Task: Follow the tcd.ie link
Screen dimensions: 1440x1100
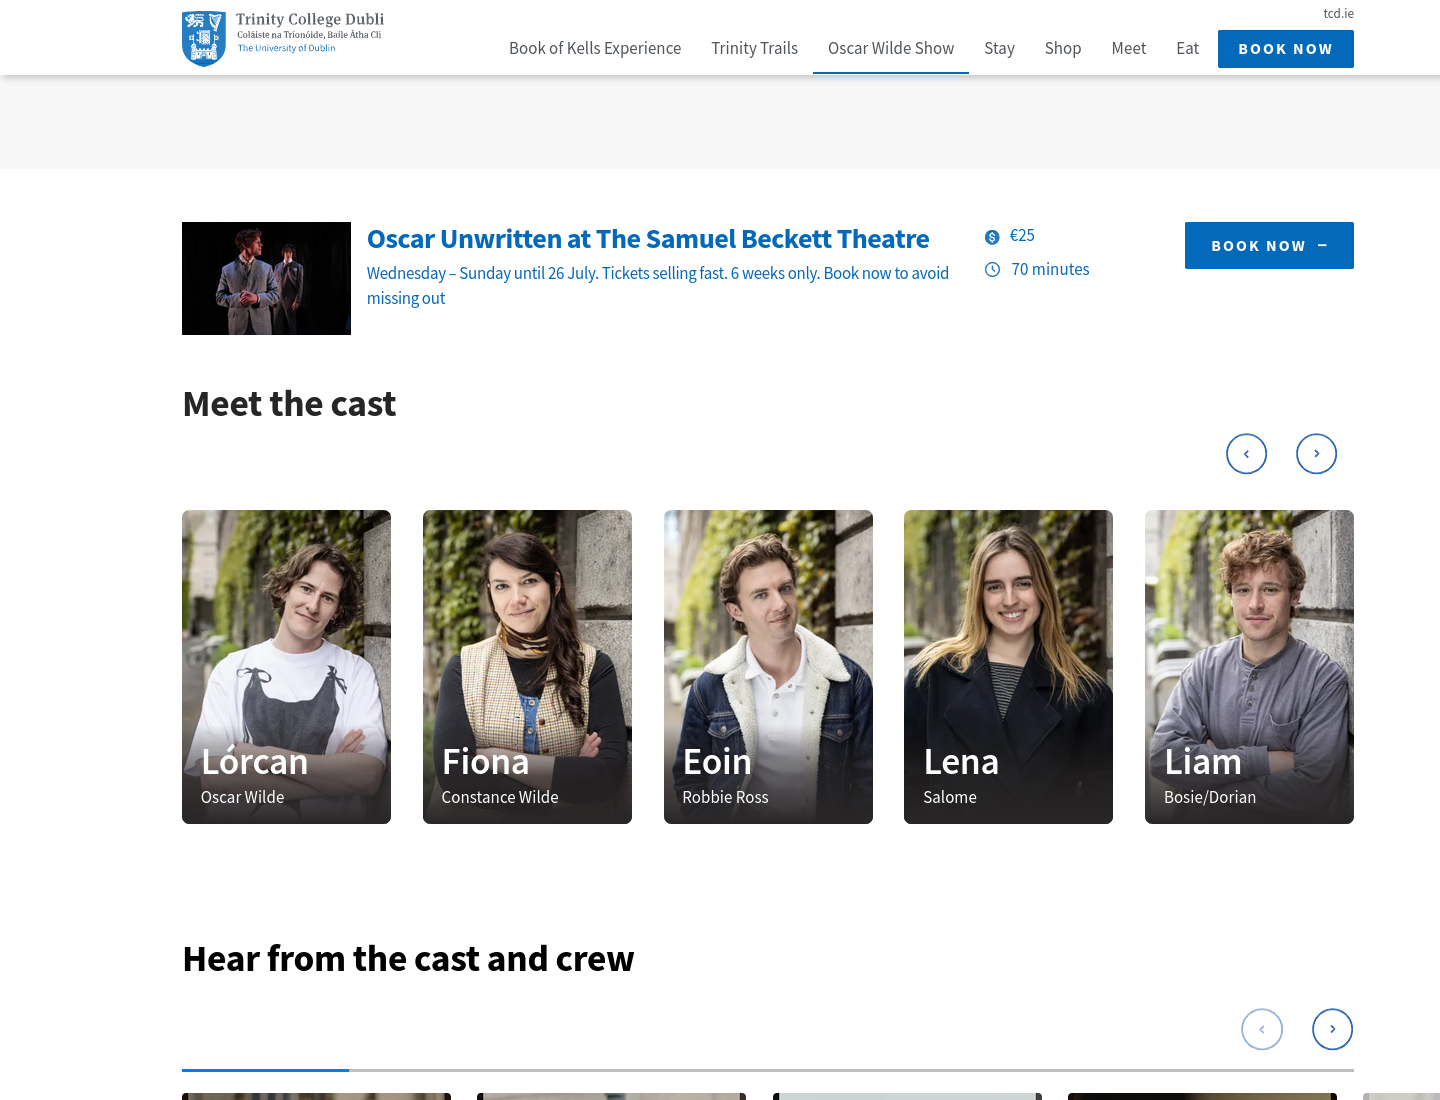Action: 1338,13
